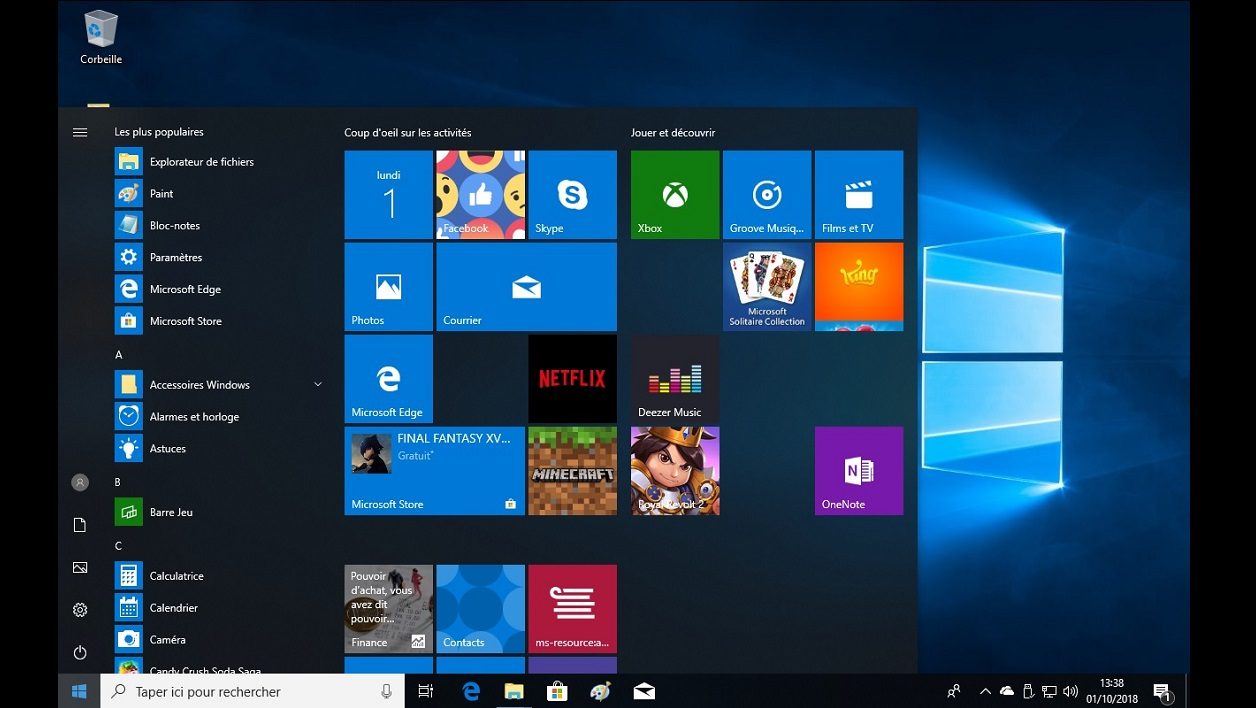Open Calculatrice from the app list
Viewport: 1256px width, 708px height.
click(220, 576)
